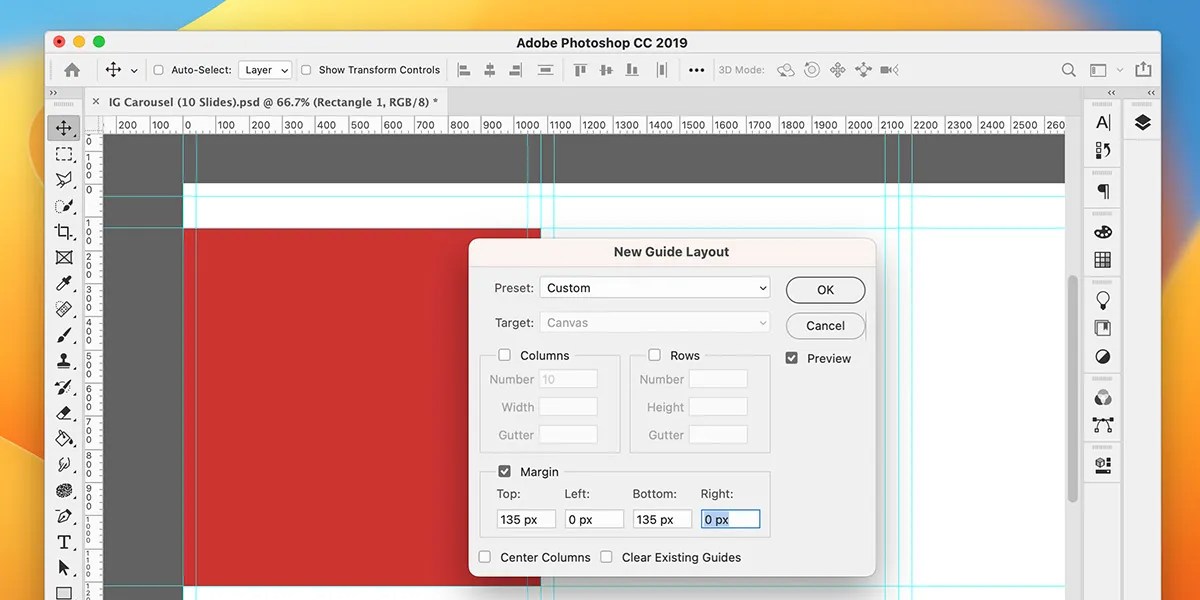Uncheck the Preview checkbox

click(x=791, y=358)
